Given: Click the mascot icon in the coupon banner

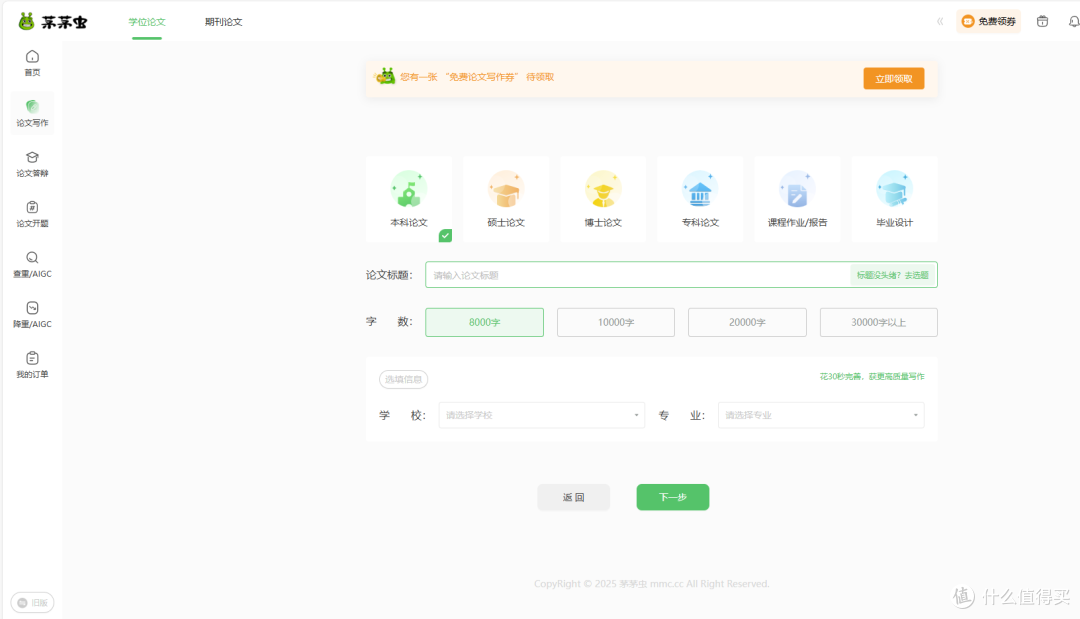Looking at the screenshot, I should 385,76.
